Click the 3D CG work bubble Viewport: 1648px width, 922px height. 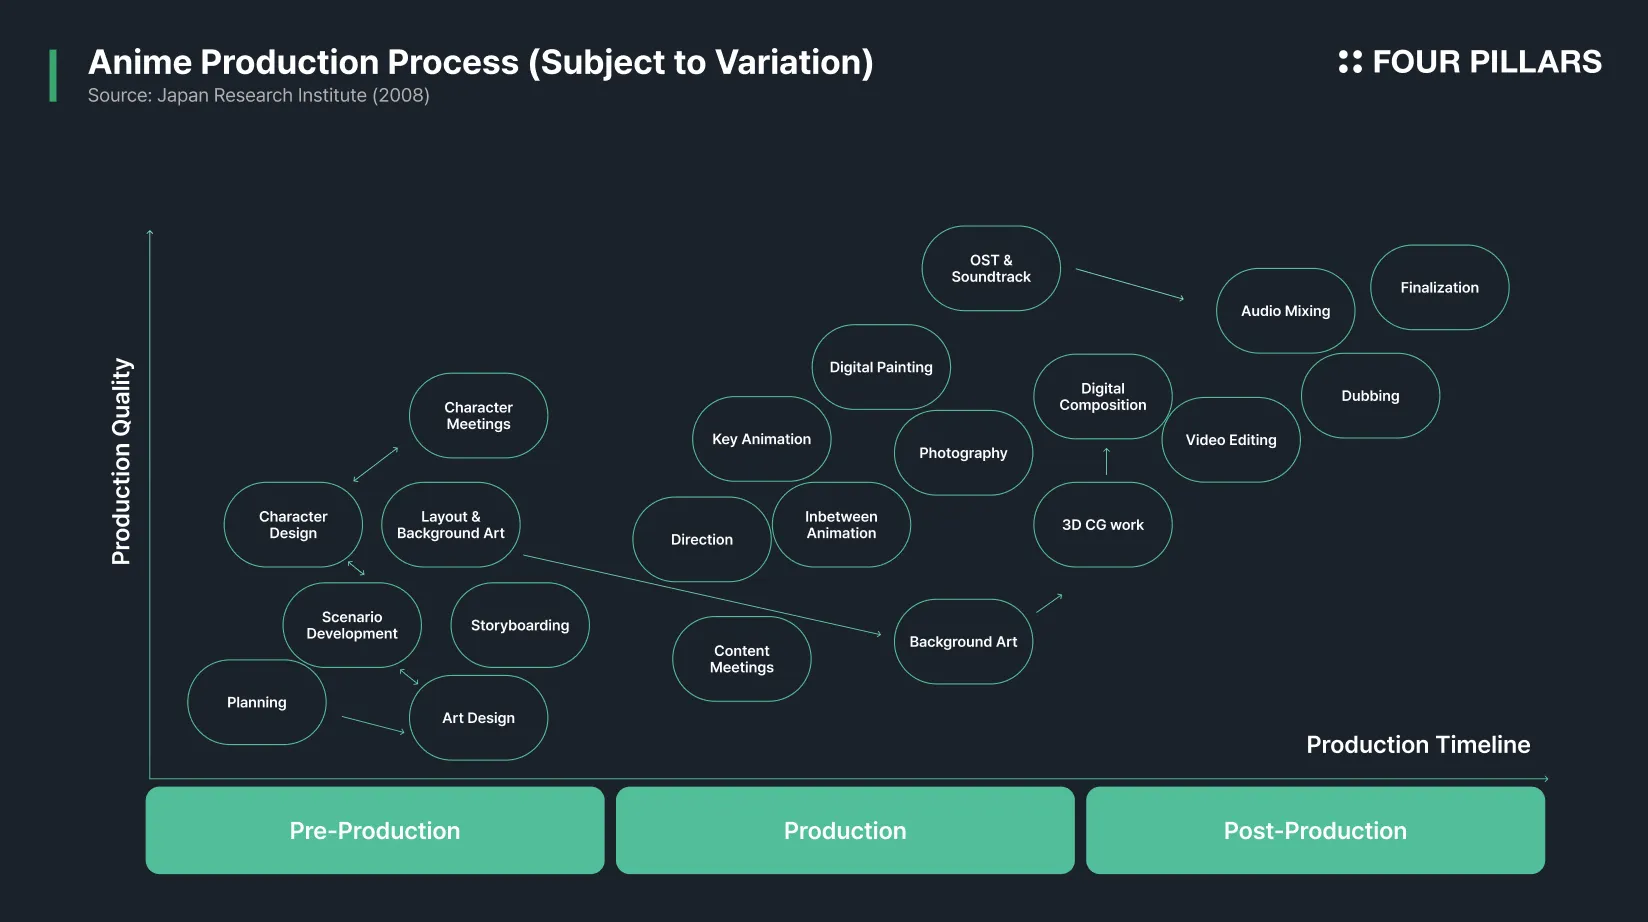point(1103,525)
